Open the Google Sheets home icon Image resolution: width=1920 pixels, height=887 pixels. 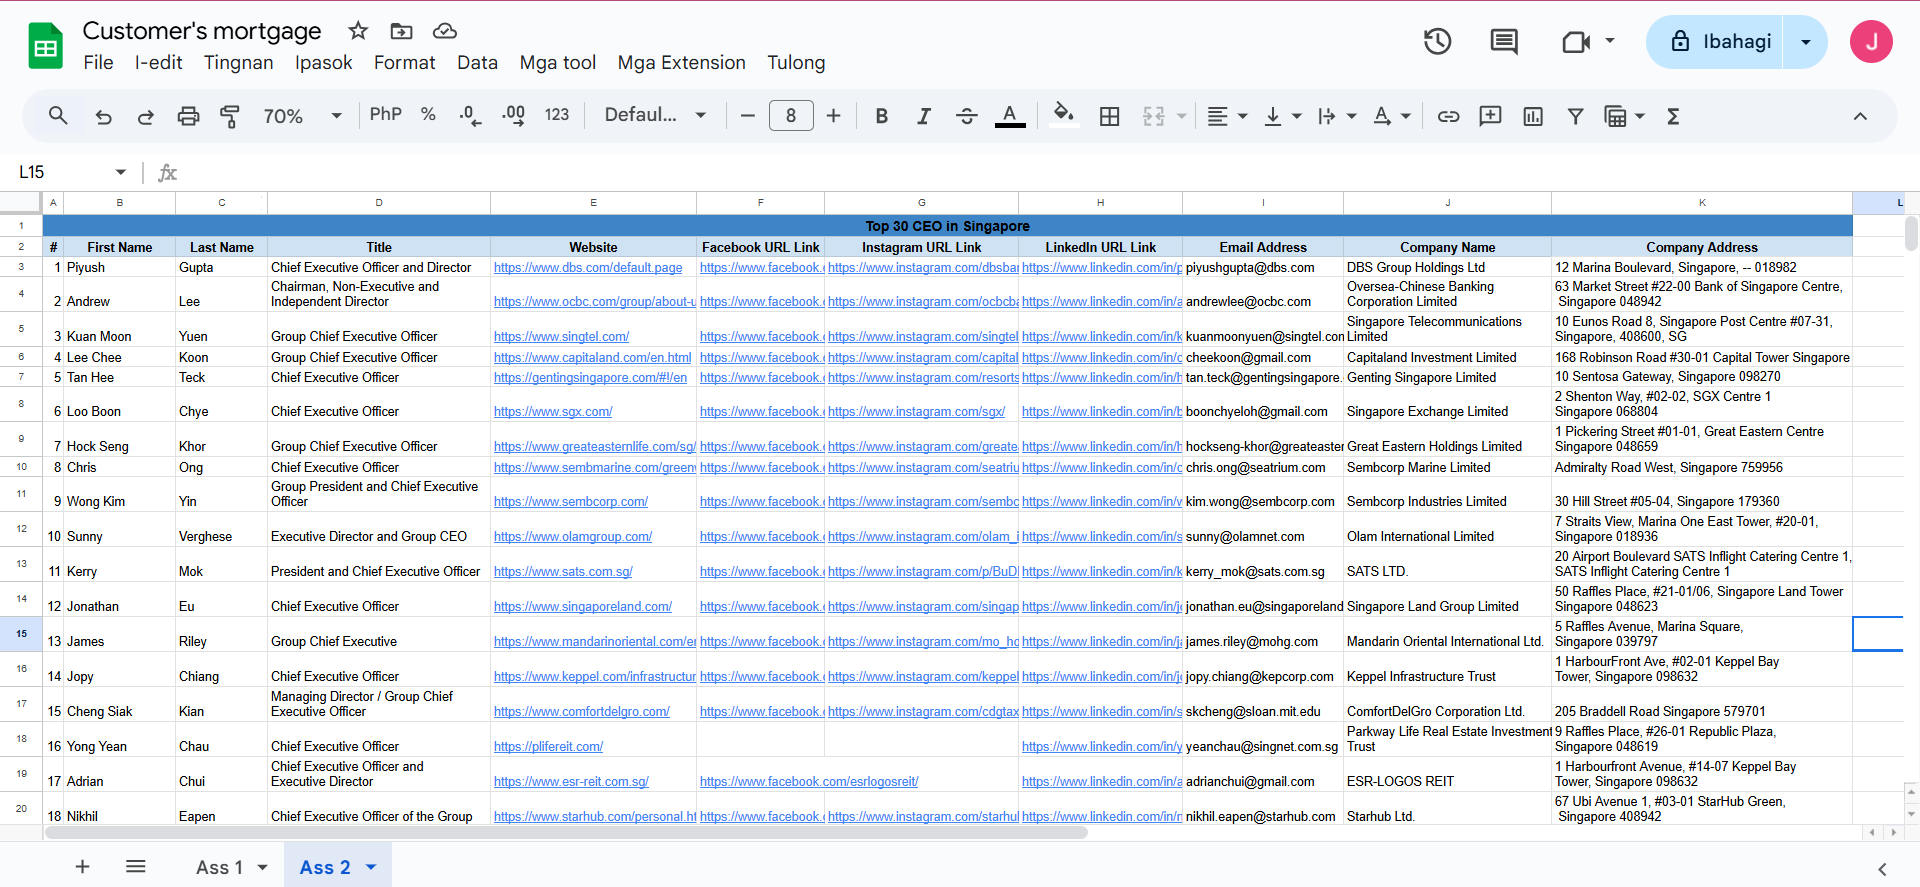click(x=45, y=46)
